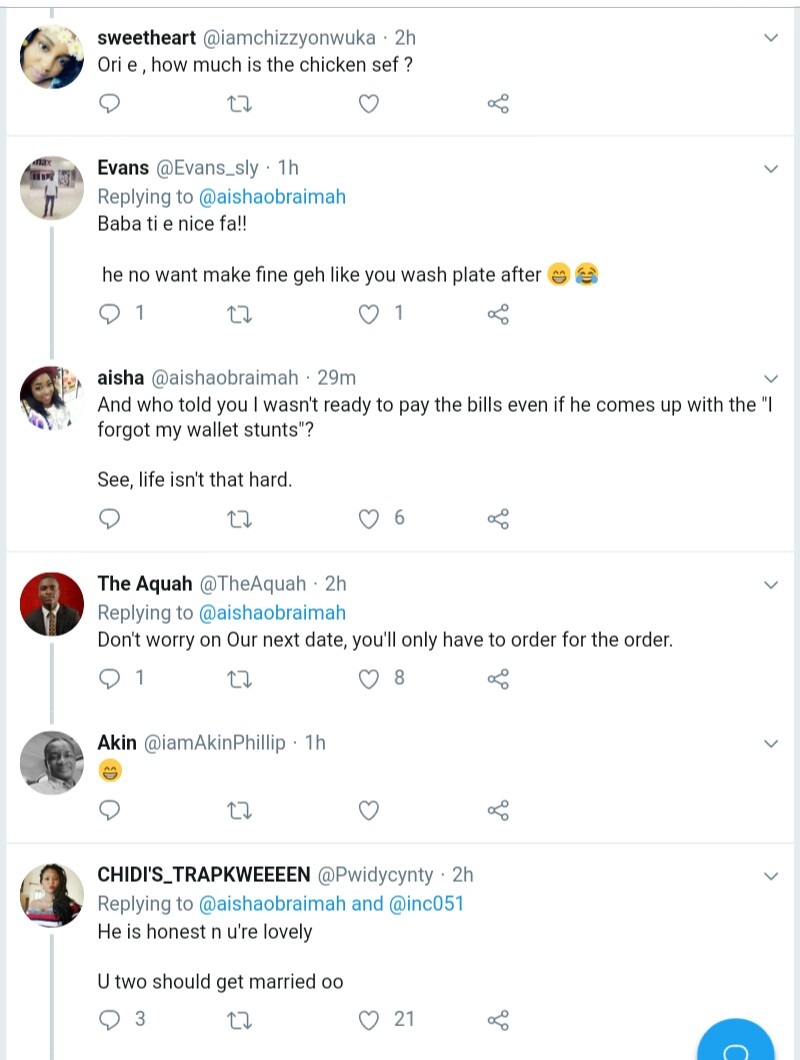Like Evans' 'wash plate' tweet
Viewport: 800px width, 1060px height.
pos(370,314)
